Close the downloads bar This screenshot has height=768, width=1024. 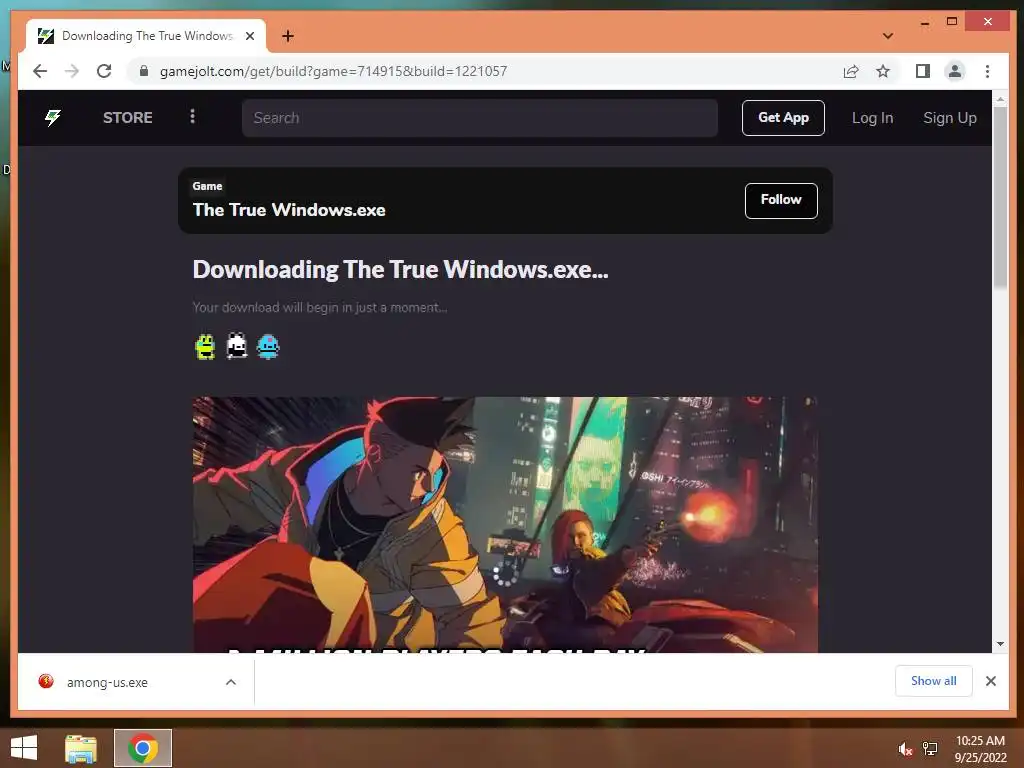[x=991, y=681]
